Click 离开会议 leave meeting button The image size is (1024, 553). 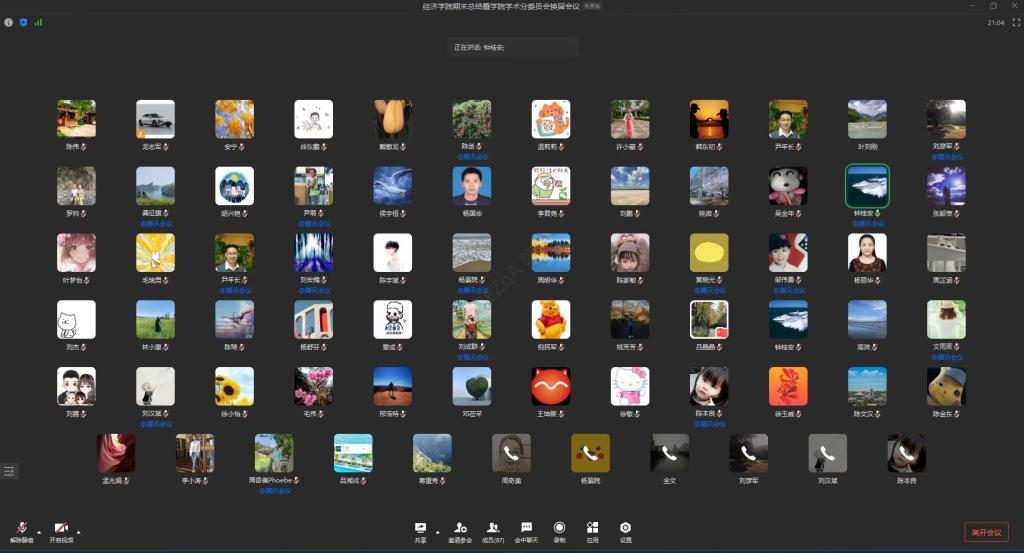986,532
